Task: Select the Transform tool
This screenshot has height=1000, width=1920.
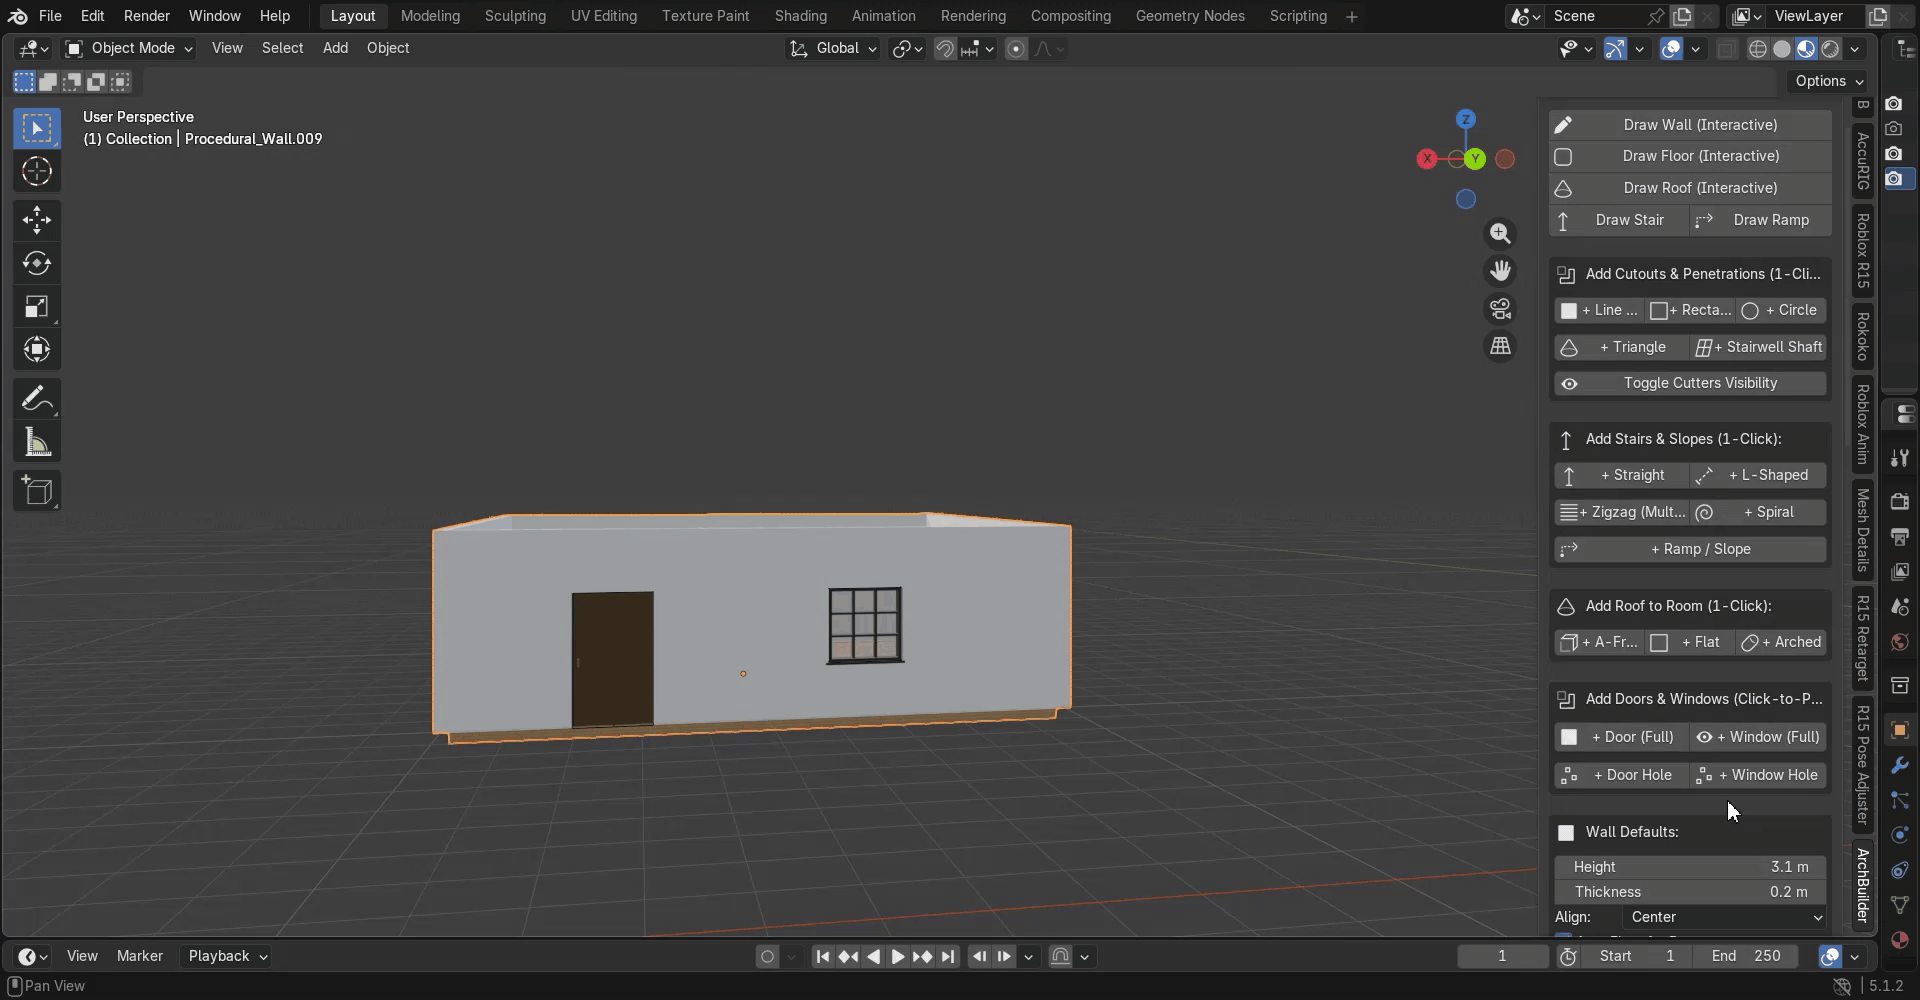Action: 37,349
